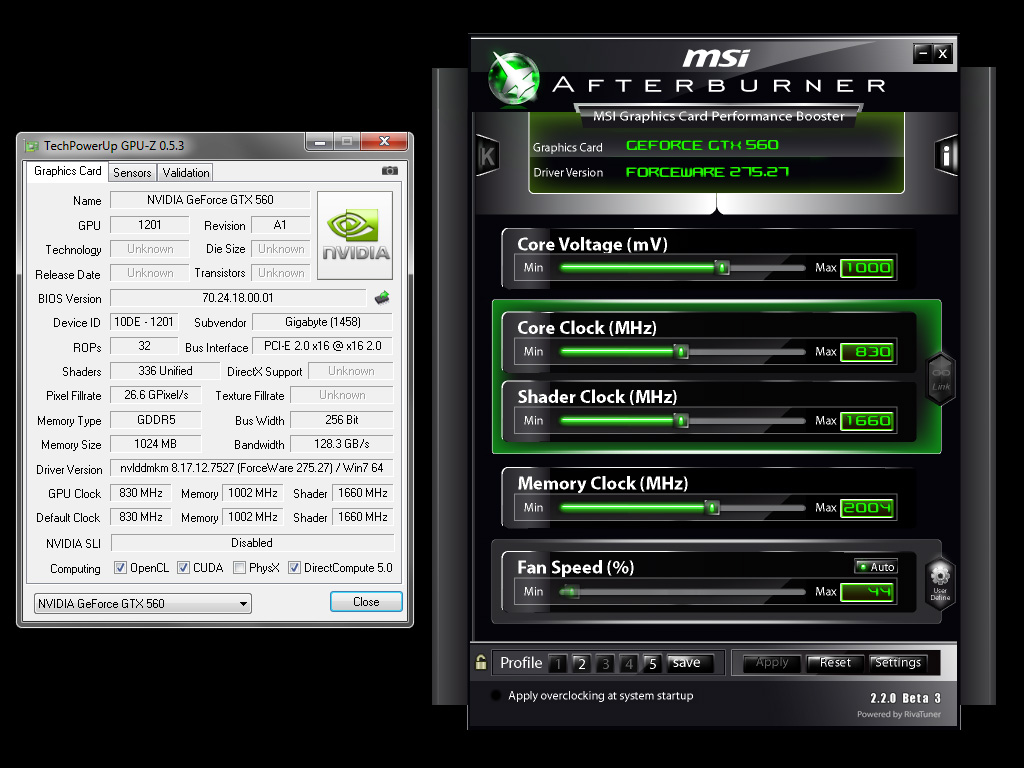Click the Core Clock slider handle
The width and height of the screenshot is (1024, 768).
coord(681,351)
